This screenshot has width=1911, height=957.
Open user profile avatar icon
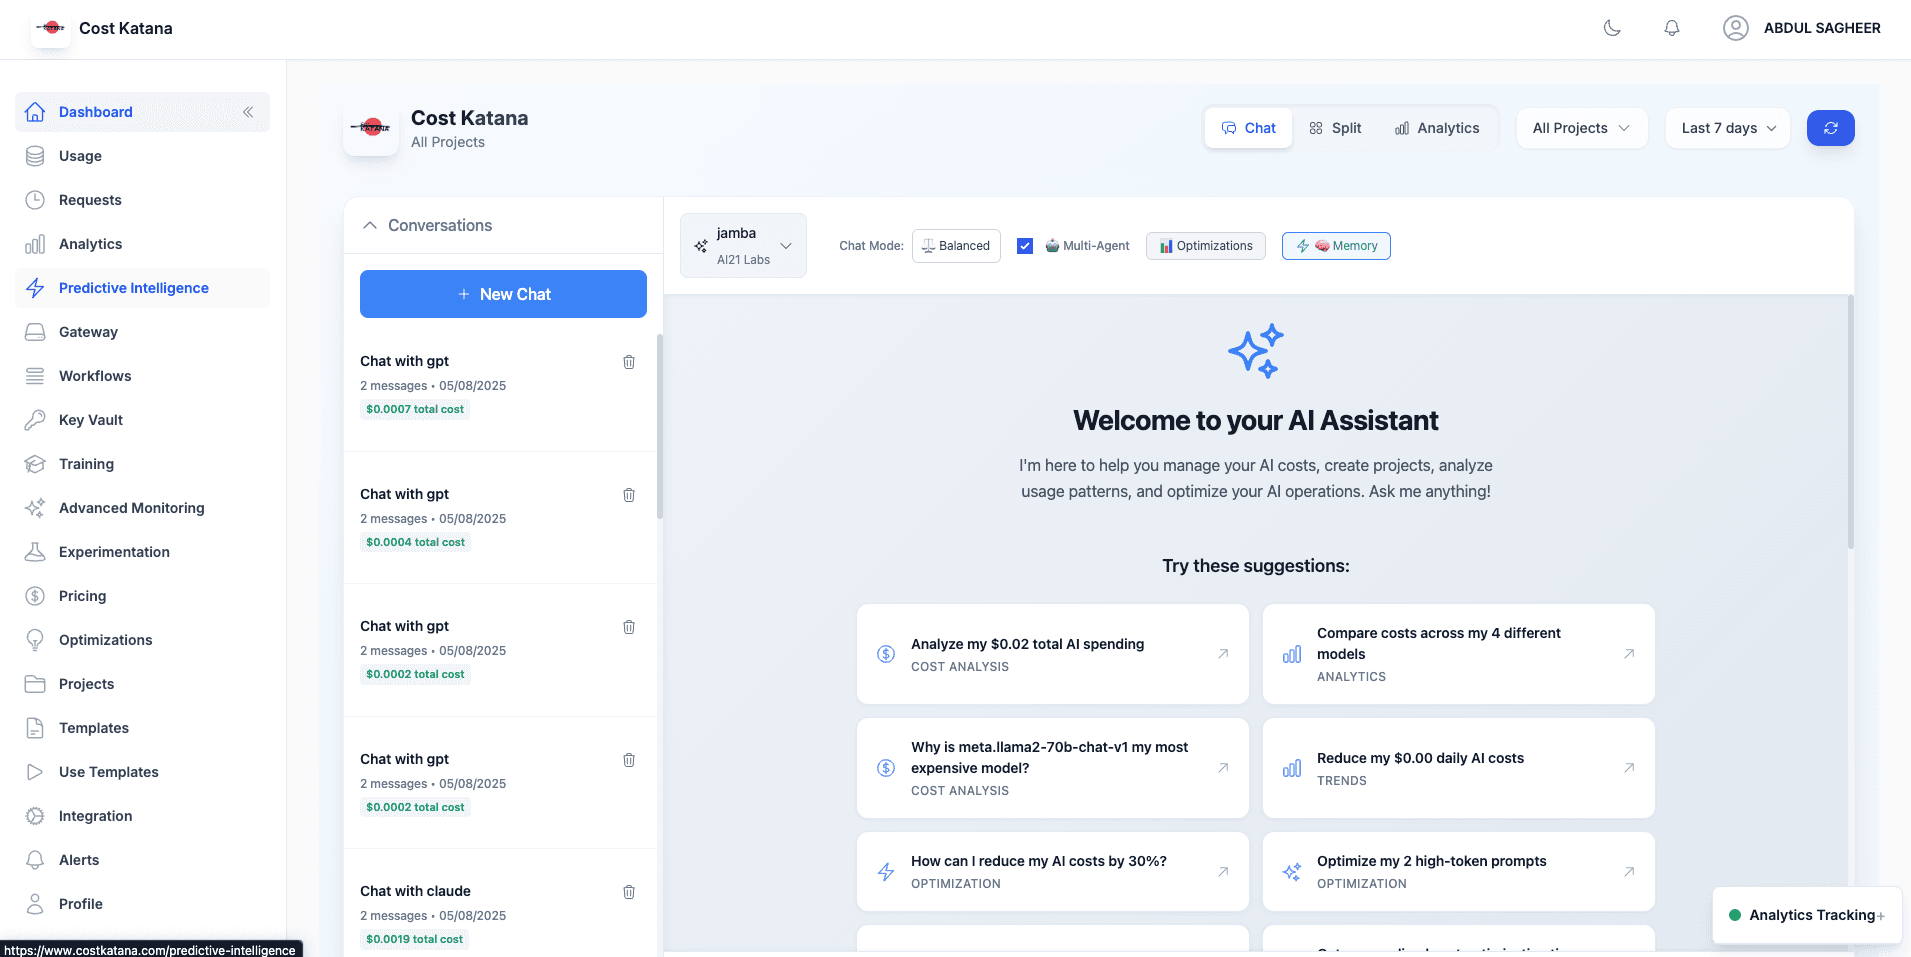(1735, 28)
